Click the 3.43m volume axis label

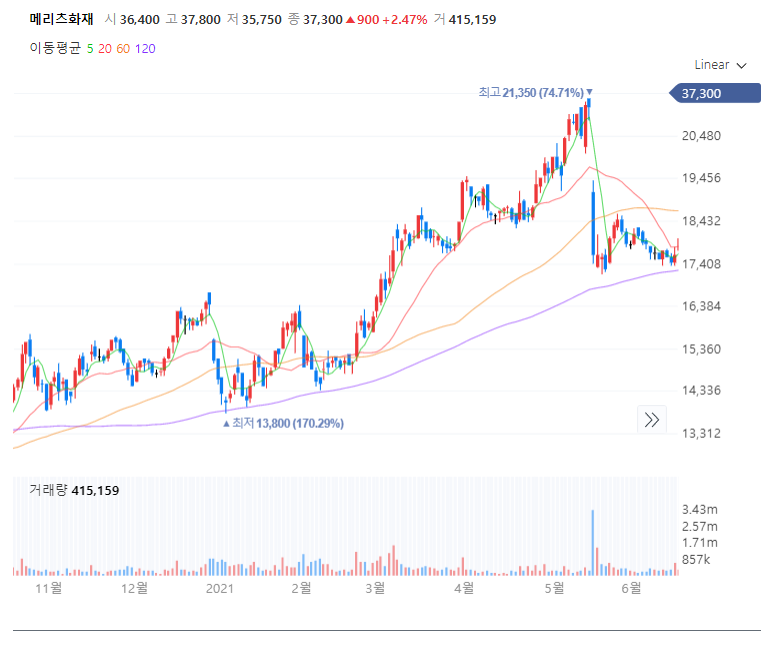click(x=700, y=509)
